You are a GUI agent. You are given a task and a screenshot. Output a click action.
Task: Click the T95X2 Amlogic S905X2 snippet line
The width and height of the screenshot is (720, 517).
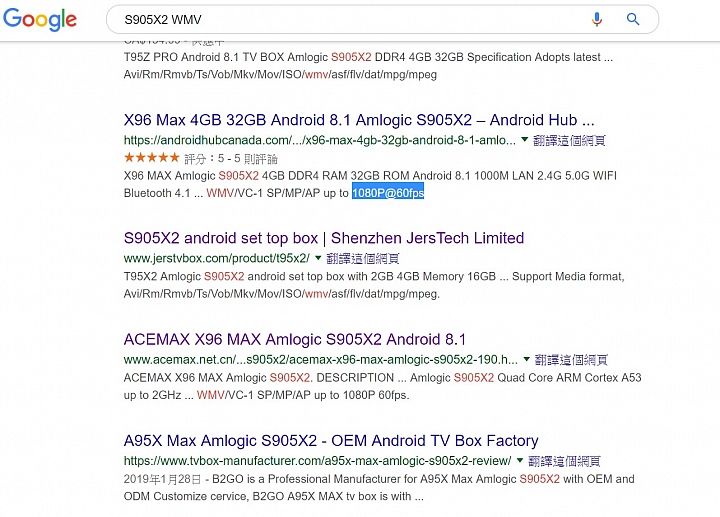374,276
